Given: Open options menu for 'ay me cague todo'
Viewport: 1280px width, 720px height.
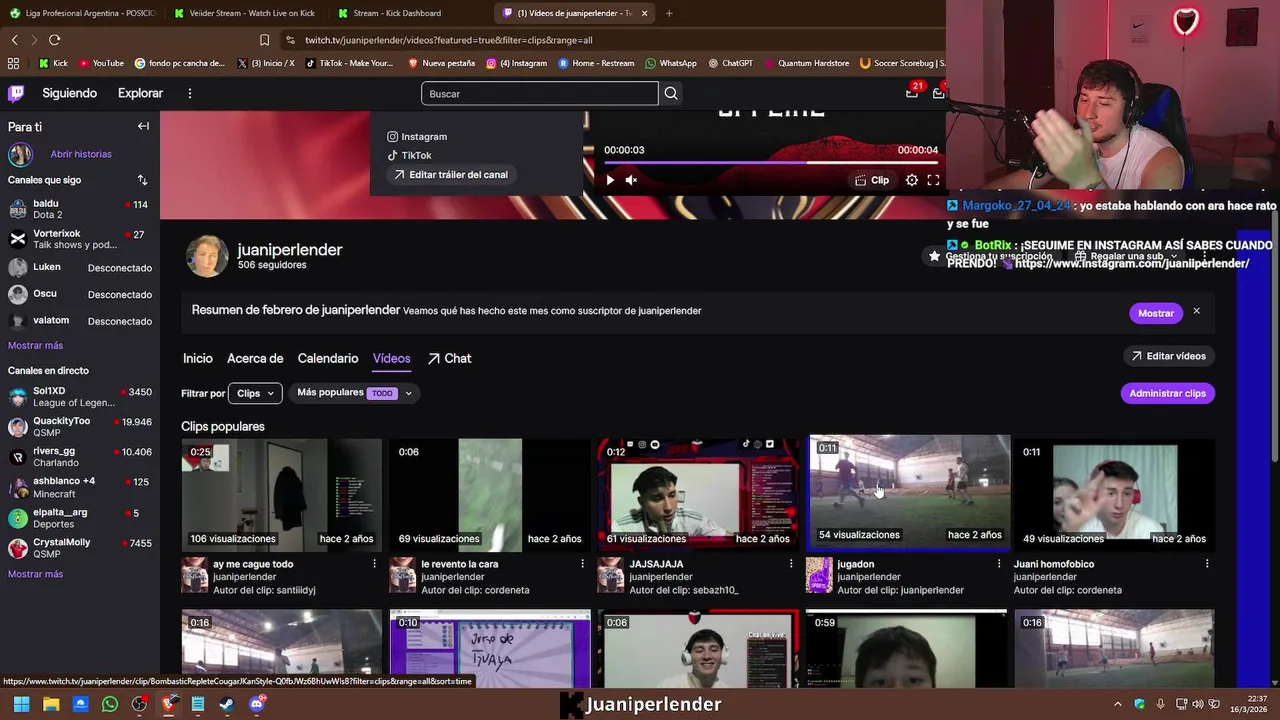Looking at the screenshot, I should 374,564.
